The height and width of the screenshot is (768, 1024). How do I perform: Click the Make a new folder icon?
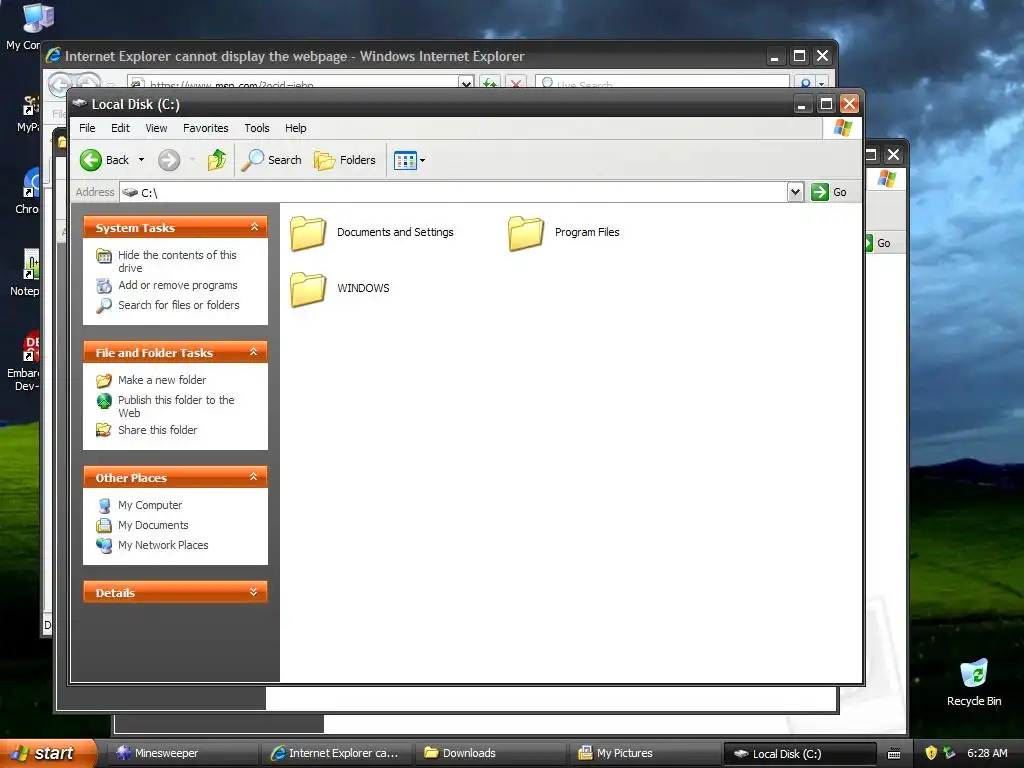104,380
